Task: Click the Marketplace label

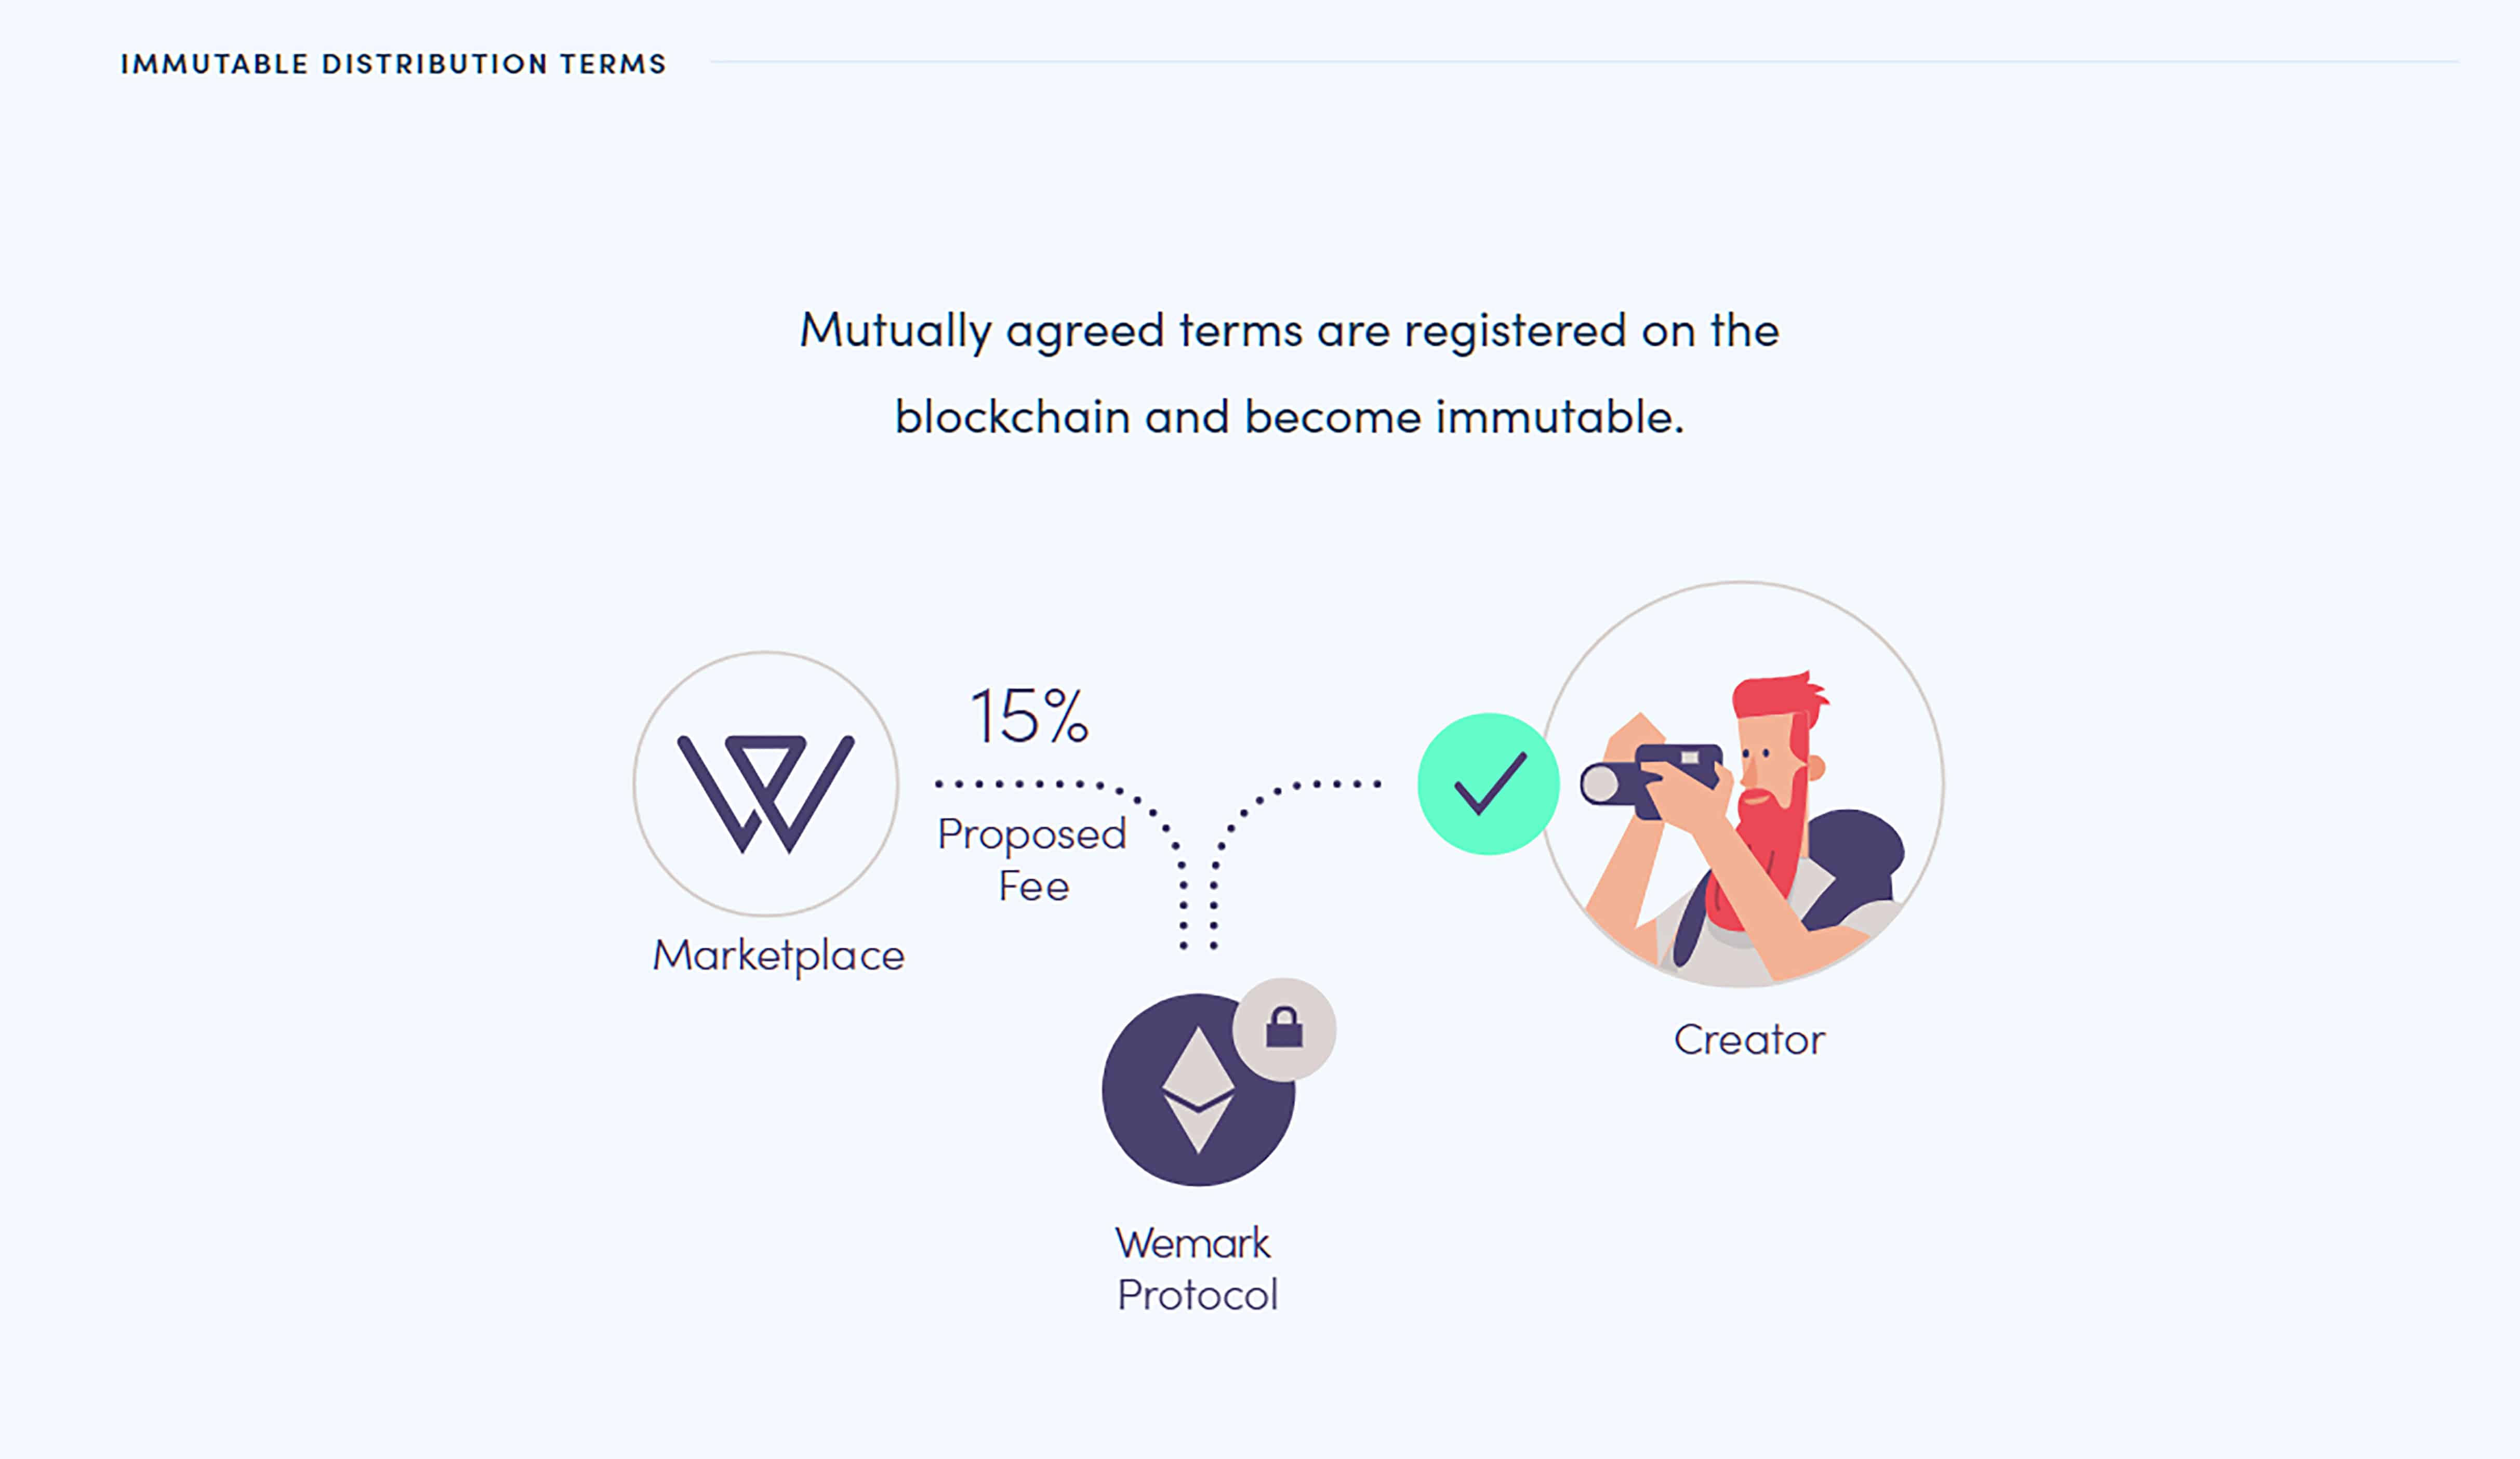Action: click(x=779, y=956)
